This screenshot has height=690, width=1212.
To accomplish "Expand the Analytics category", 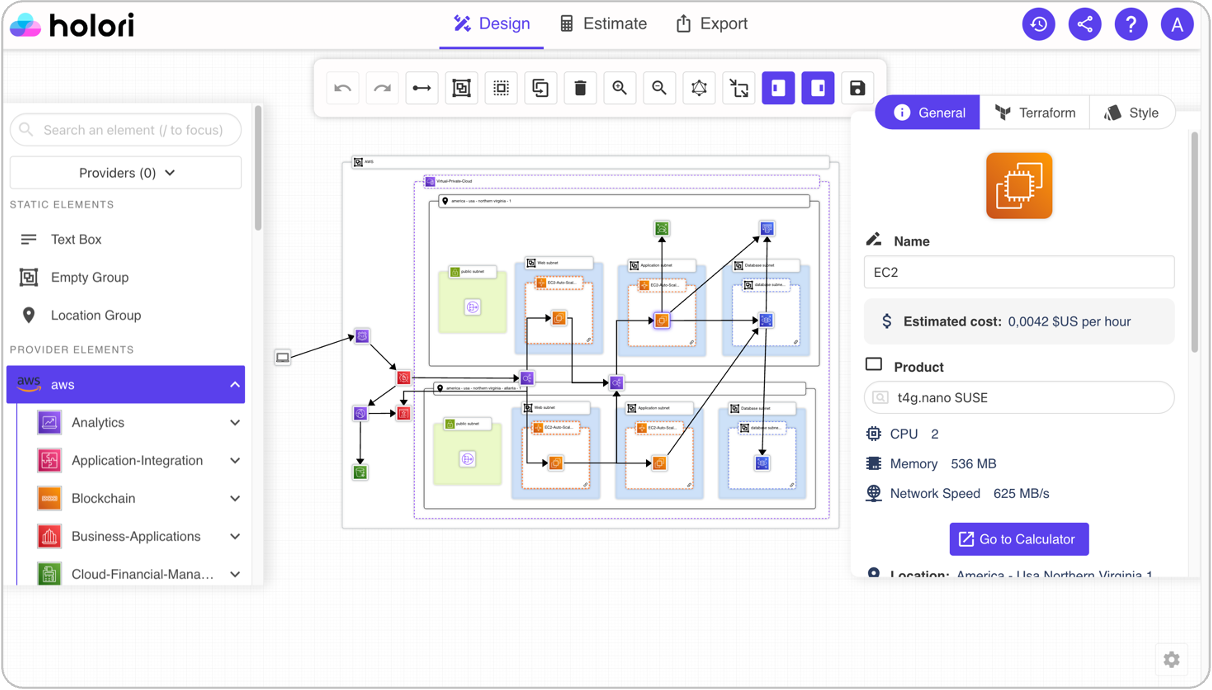I will [x=235, y=423].
